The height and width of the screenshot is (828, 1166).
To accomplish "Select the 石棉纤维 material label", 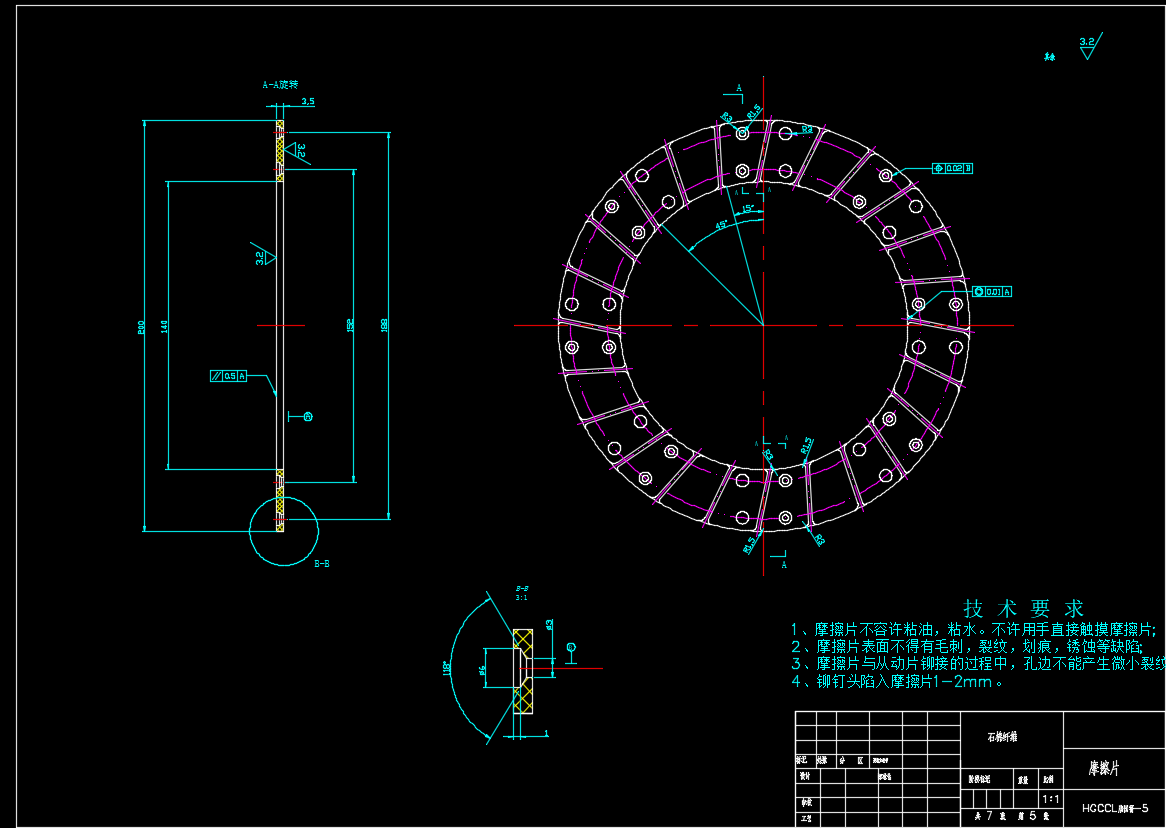I will [x=1001, y=737].
